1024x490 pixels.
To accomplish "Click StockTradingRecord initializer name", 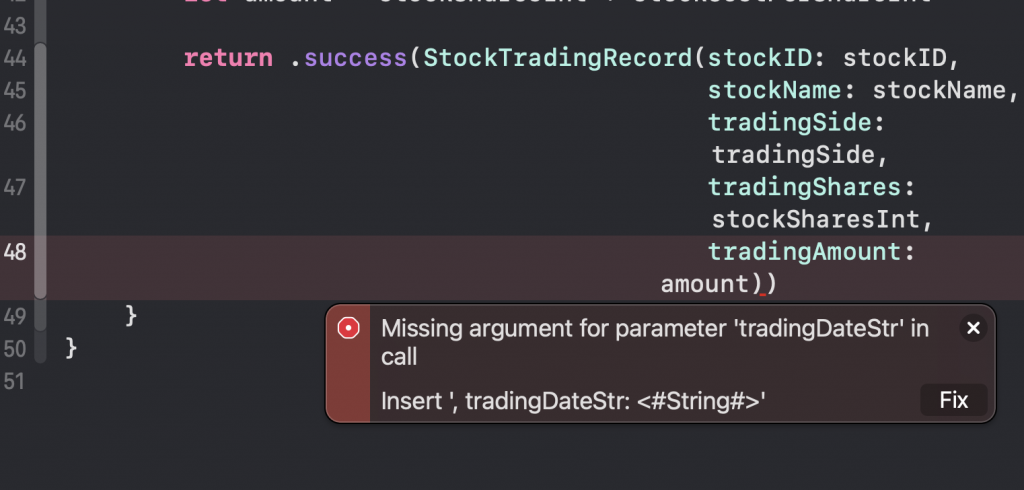I will click(x=557, y=58).
